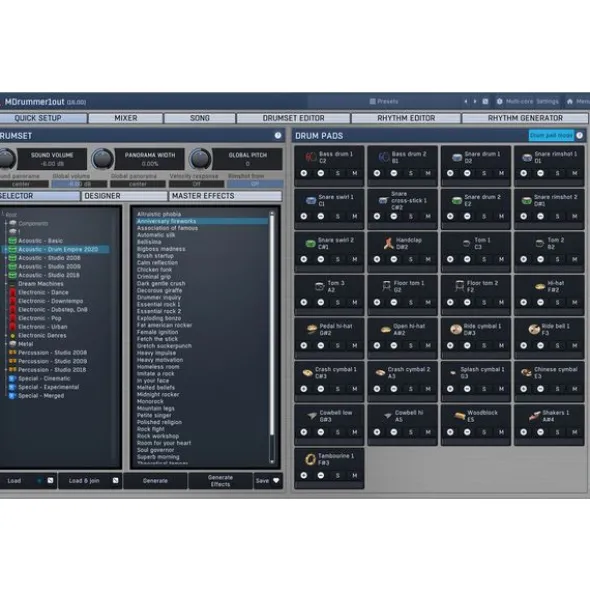Click the Panorama Width knob
The image size is (590, 591).
point(103,159)
